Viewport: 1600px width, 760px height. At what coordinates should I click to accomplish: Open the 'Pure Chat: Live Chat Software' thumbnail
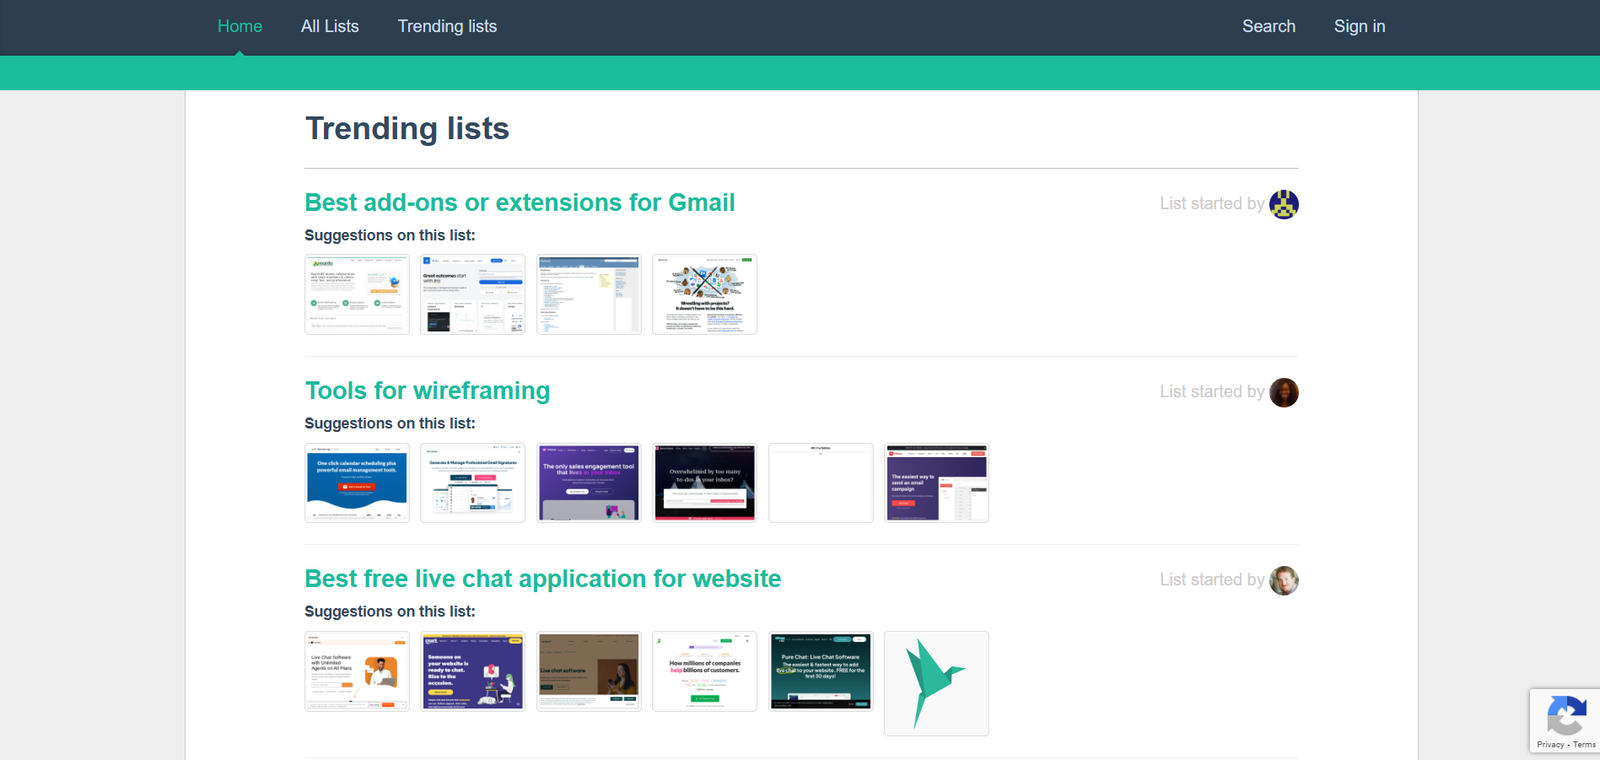820,671
